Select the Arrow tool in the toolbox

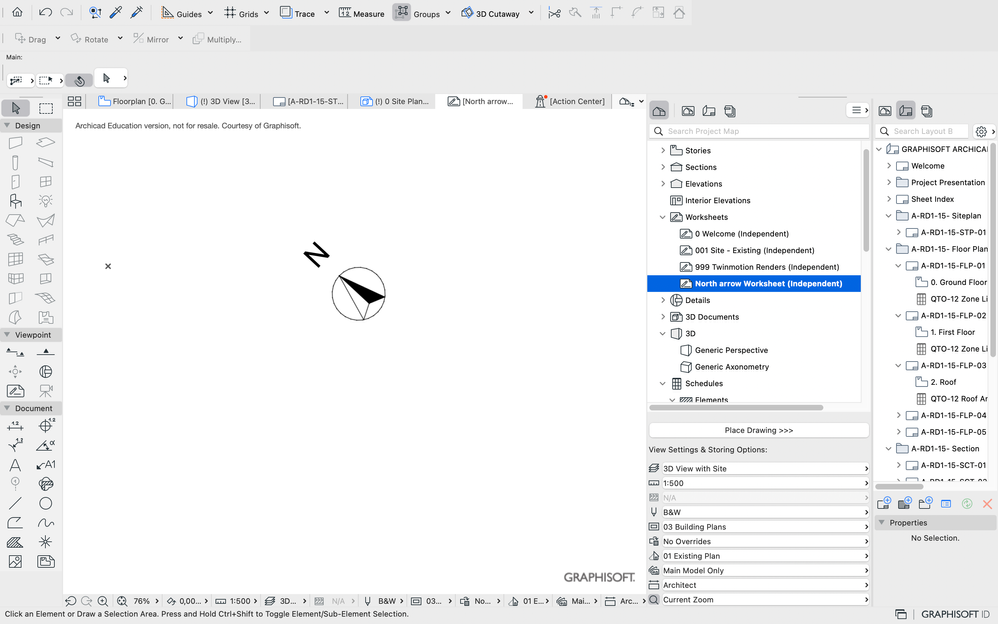coord(16,108)
